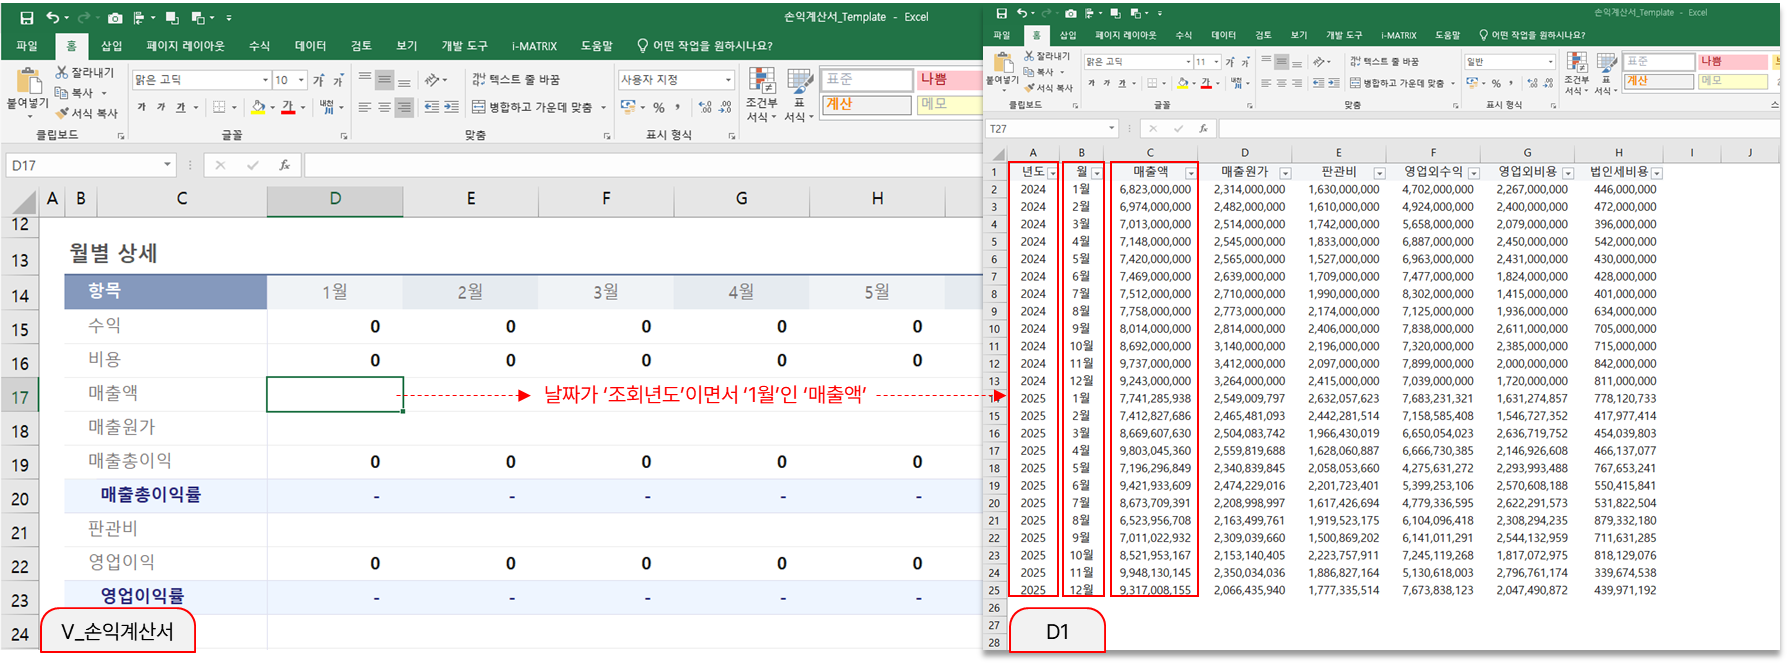This screenshot has height=665, width=1789.
Task: Click the Save icon in left Excel window
Action: pyautogui.click(x=26, y=18)
